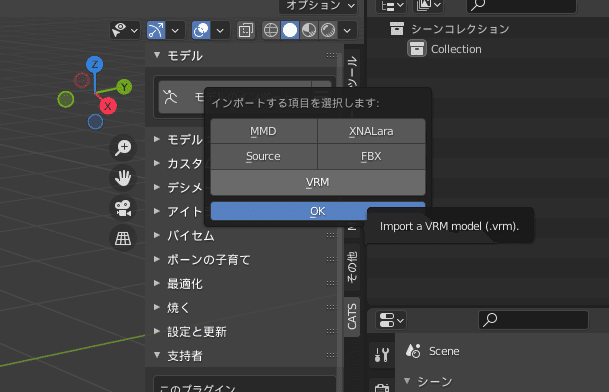The height and width of the screenshot is (392, 609).
Task: Choose VRM model import
Action: click(x=318, y=182)
